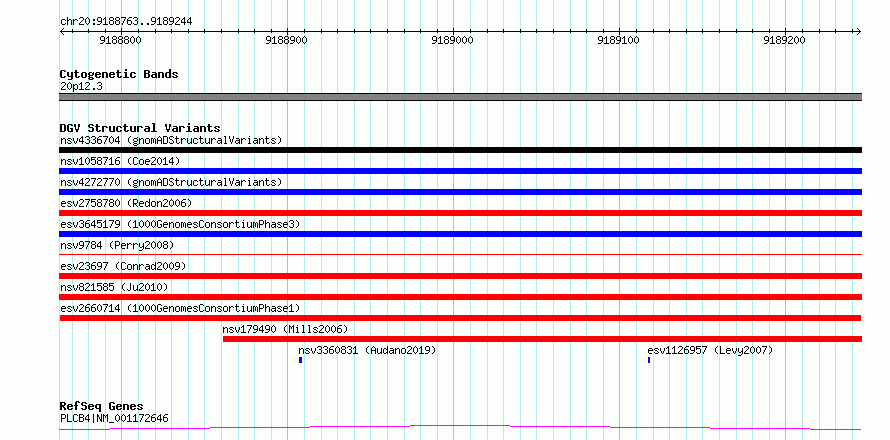Open the esv2758780 (Redon2006) label
Image resolution: width=890 pixels, height=440 pixels.
point(126,203)
